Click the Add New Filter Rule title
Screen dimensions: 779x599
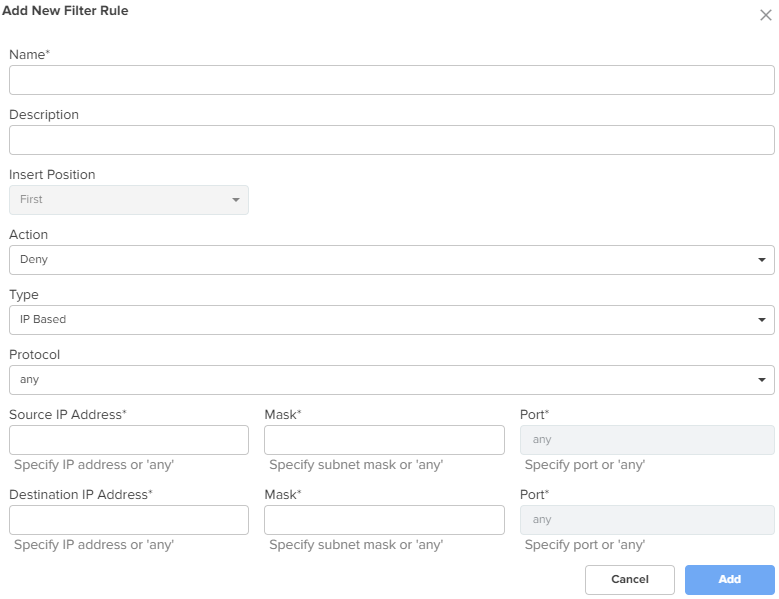tap(65, 11)
